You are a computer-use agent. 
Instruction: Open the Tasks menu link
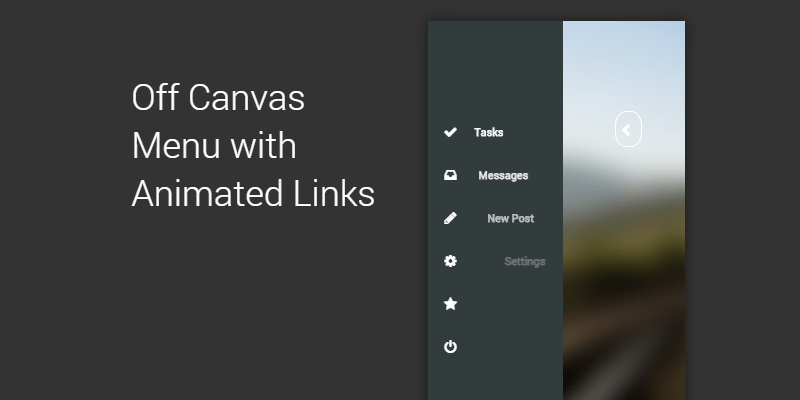click(488, 132)
